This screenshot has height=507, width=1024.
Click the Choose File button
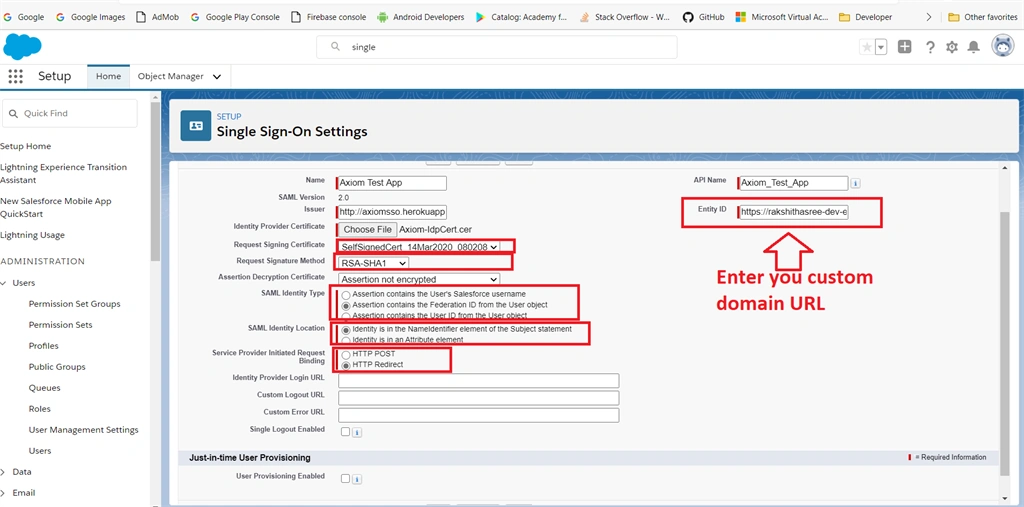pos(368,230)
